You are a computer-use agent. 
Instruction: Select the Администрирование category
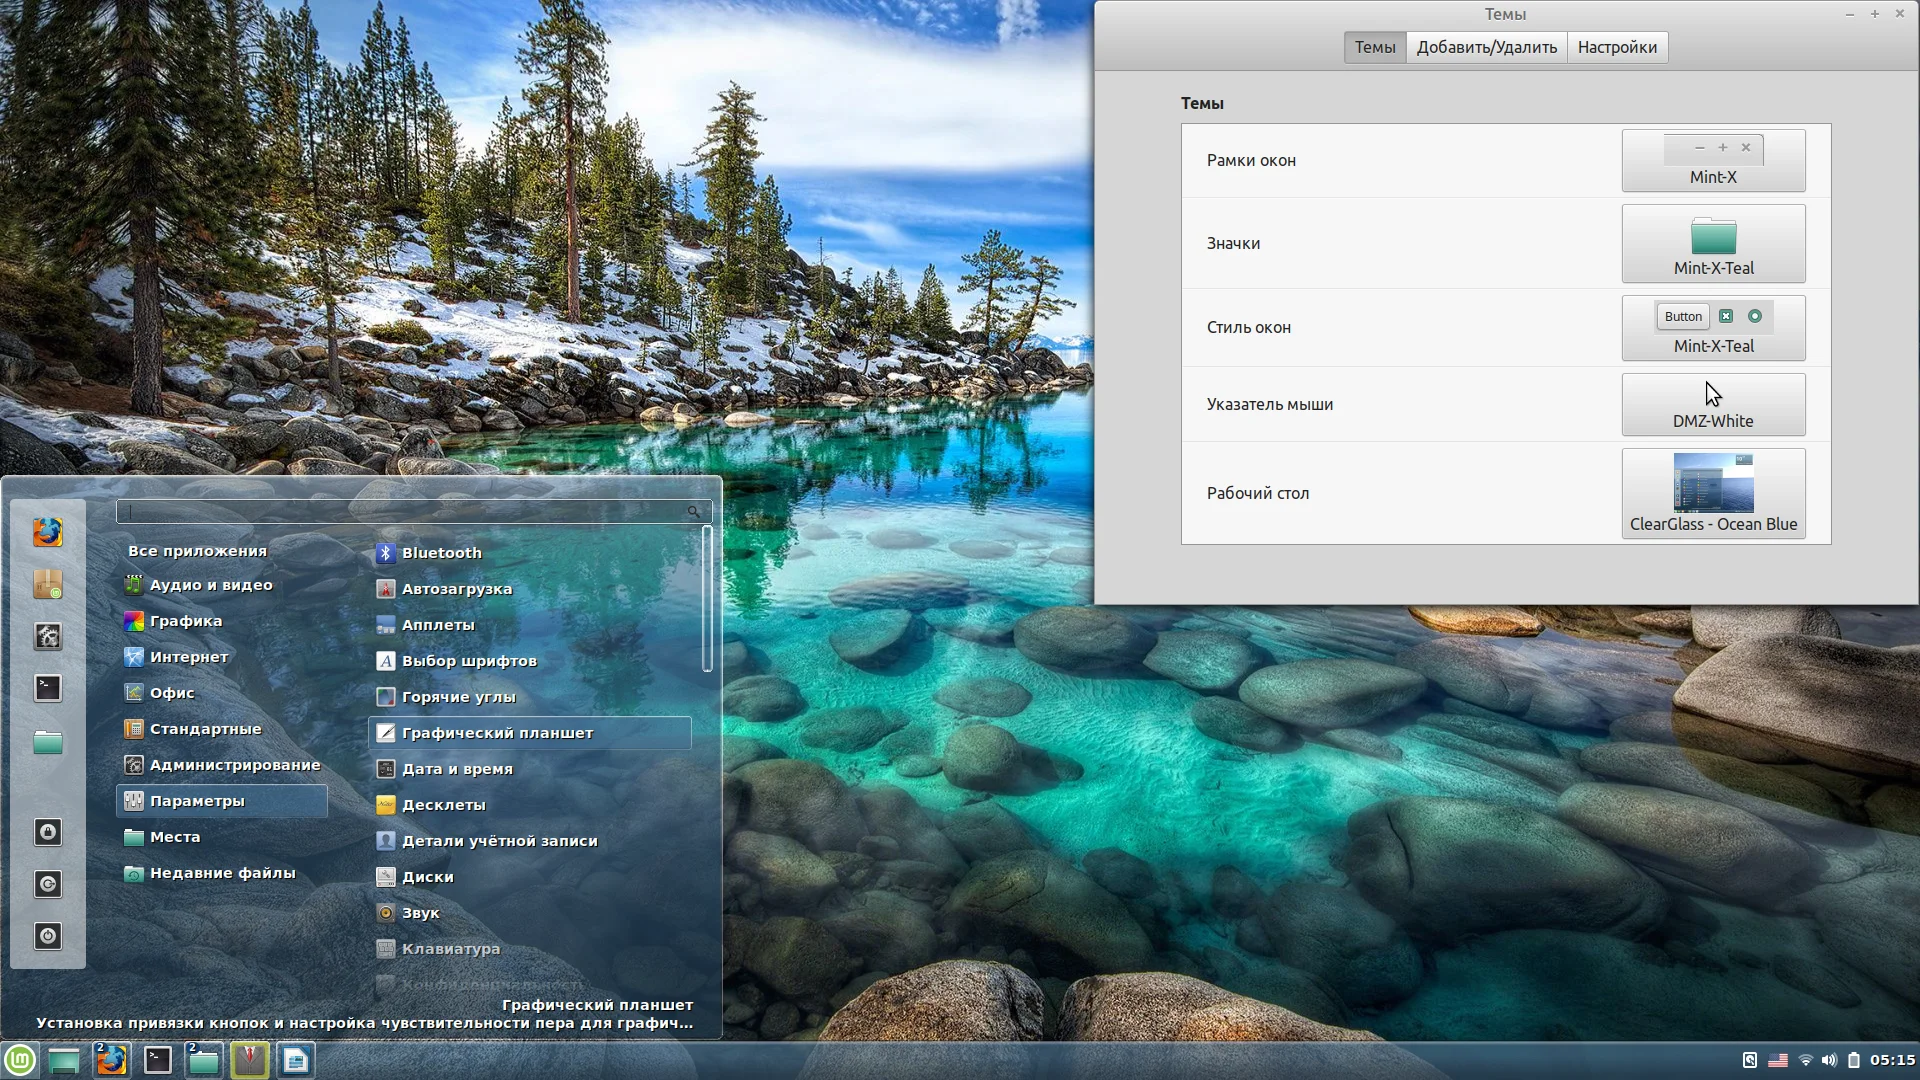[x=234, y=765]
